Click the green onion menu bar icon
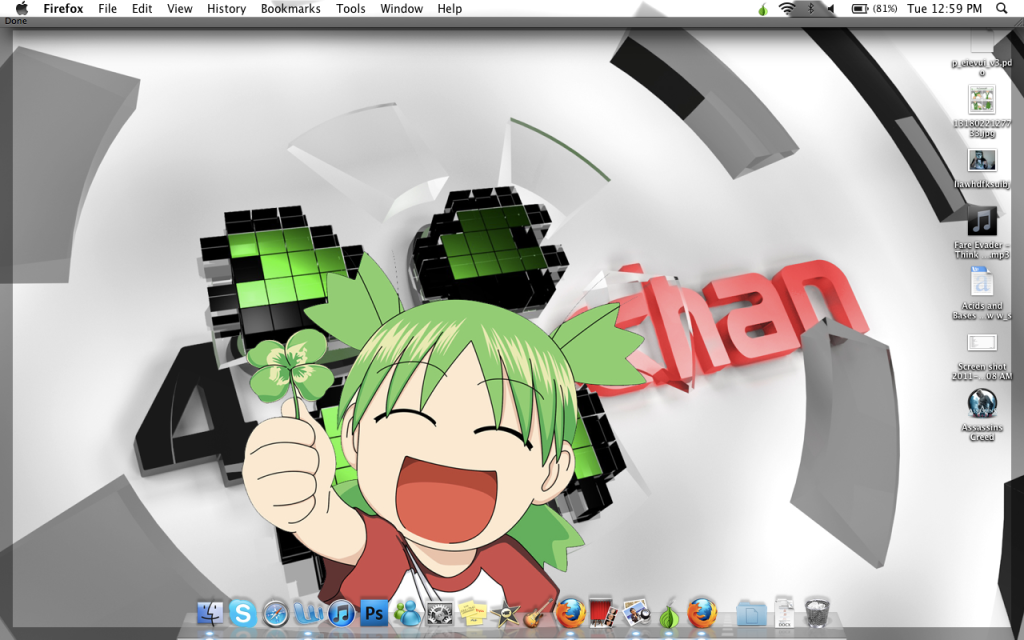 pyautogui.click(x=762, y=8)
